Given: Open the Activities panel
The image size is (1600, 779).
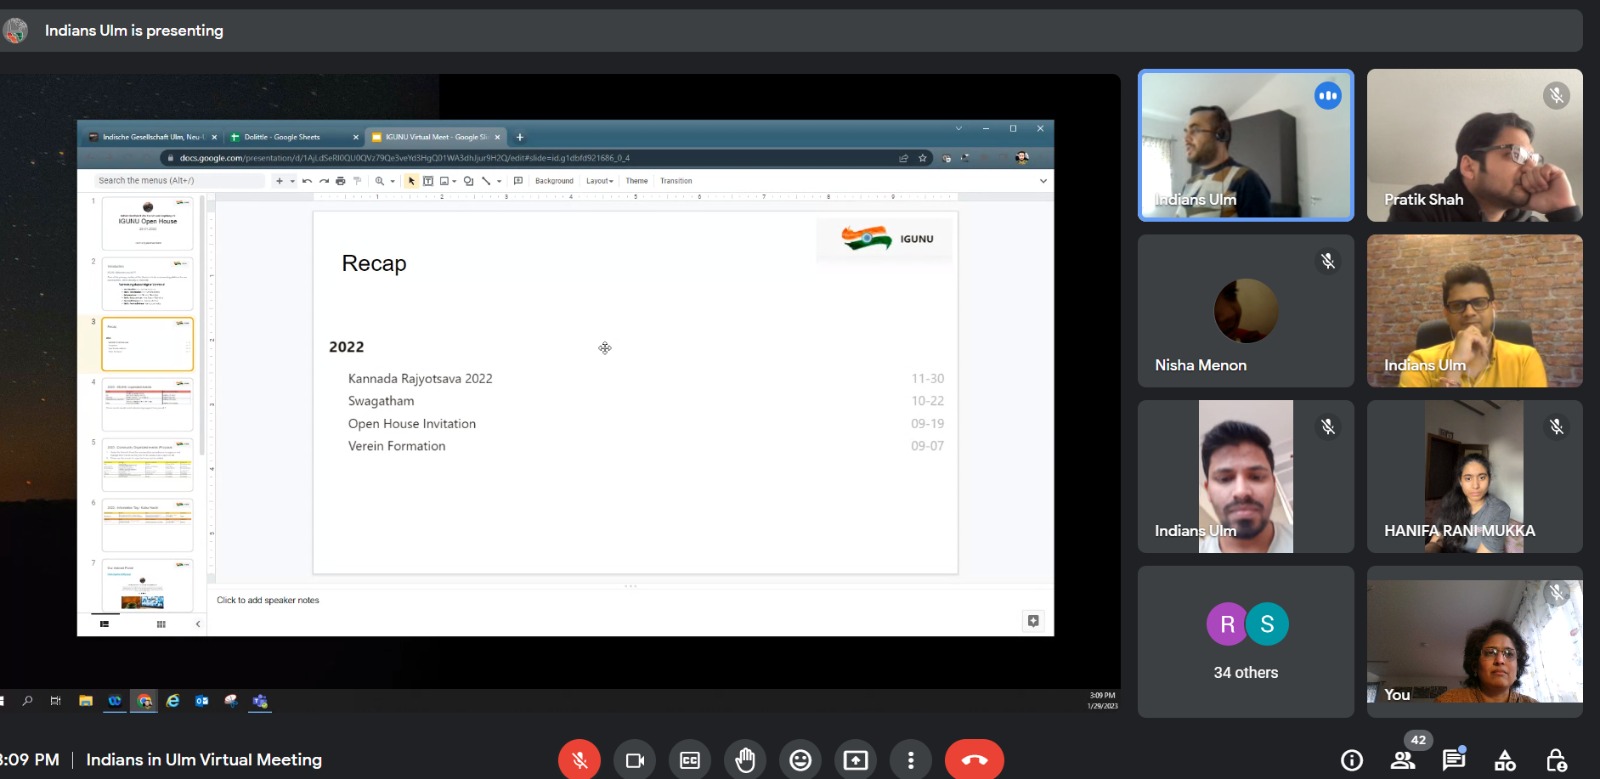Looking at the screenshot, I should 1505,760.
